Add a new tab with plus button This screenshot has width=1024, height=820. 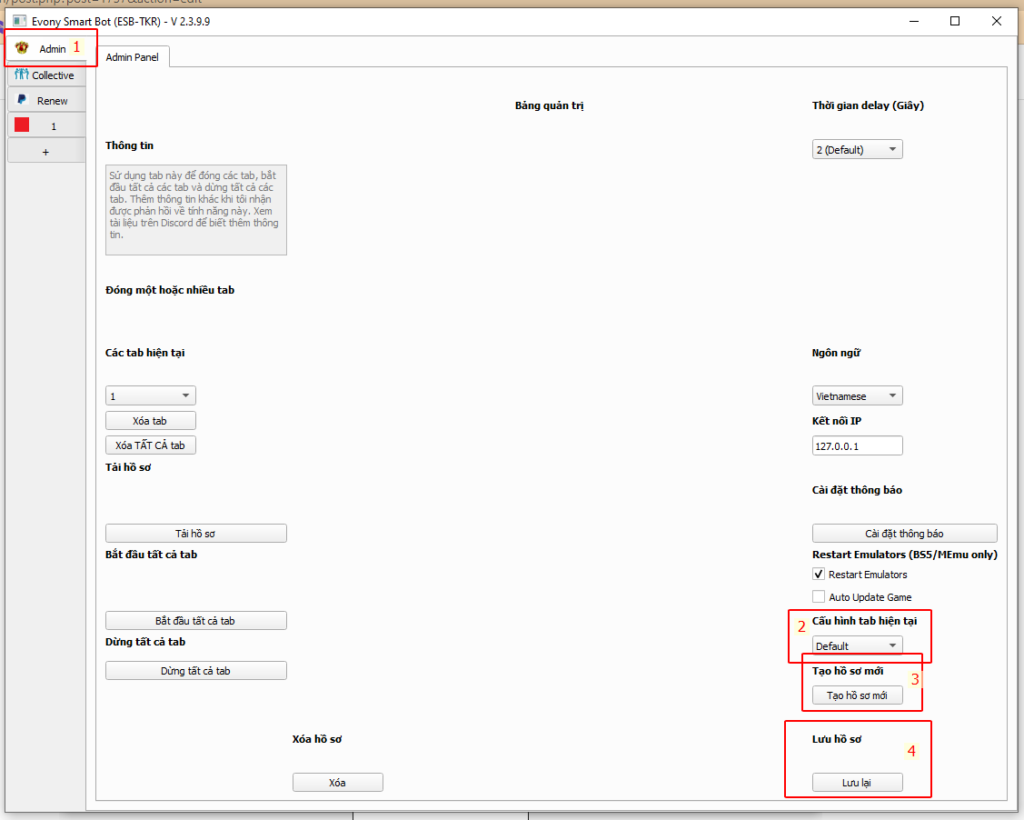[45, 151]
